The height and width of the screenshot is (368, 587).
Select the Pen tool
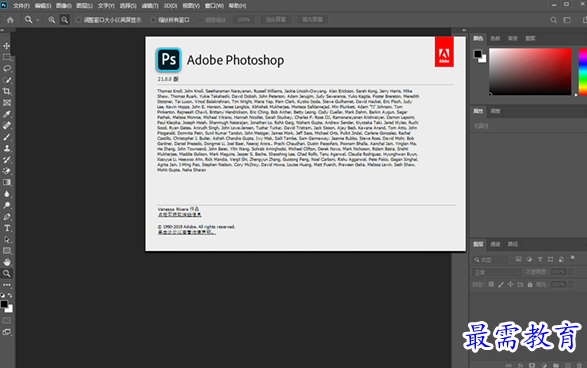7,217
